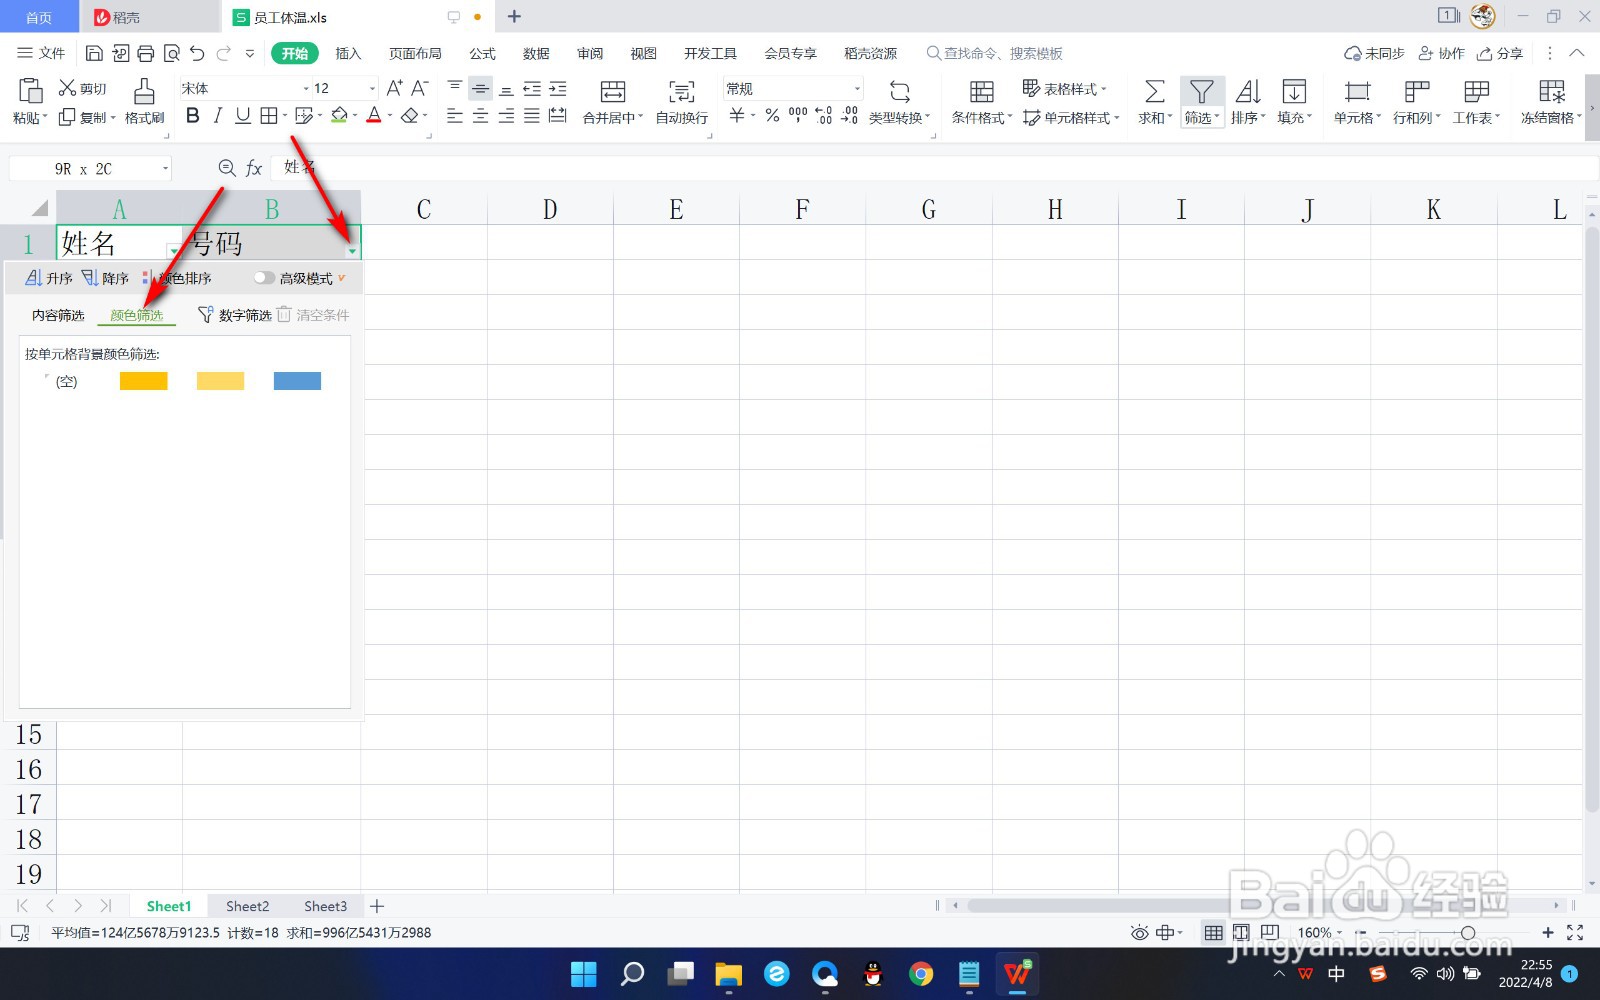This screenshot has width=1600, height=1000.
Task: Toggle underline formatting
Action: [x=243, y=116]
